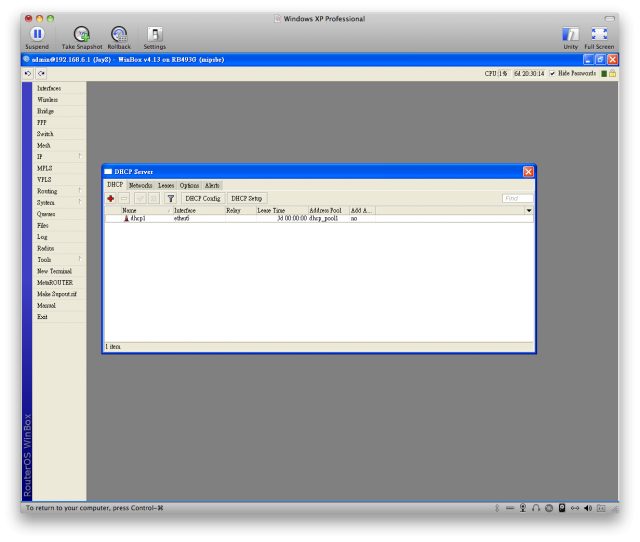Image resolution: width=640 pixels, height=542 pixels.
Task: Switch to Unity view
Action: click(x=570, y=38)
